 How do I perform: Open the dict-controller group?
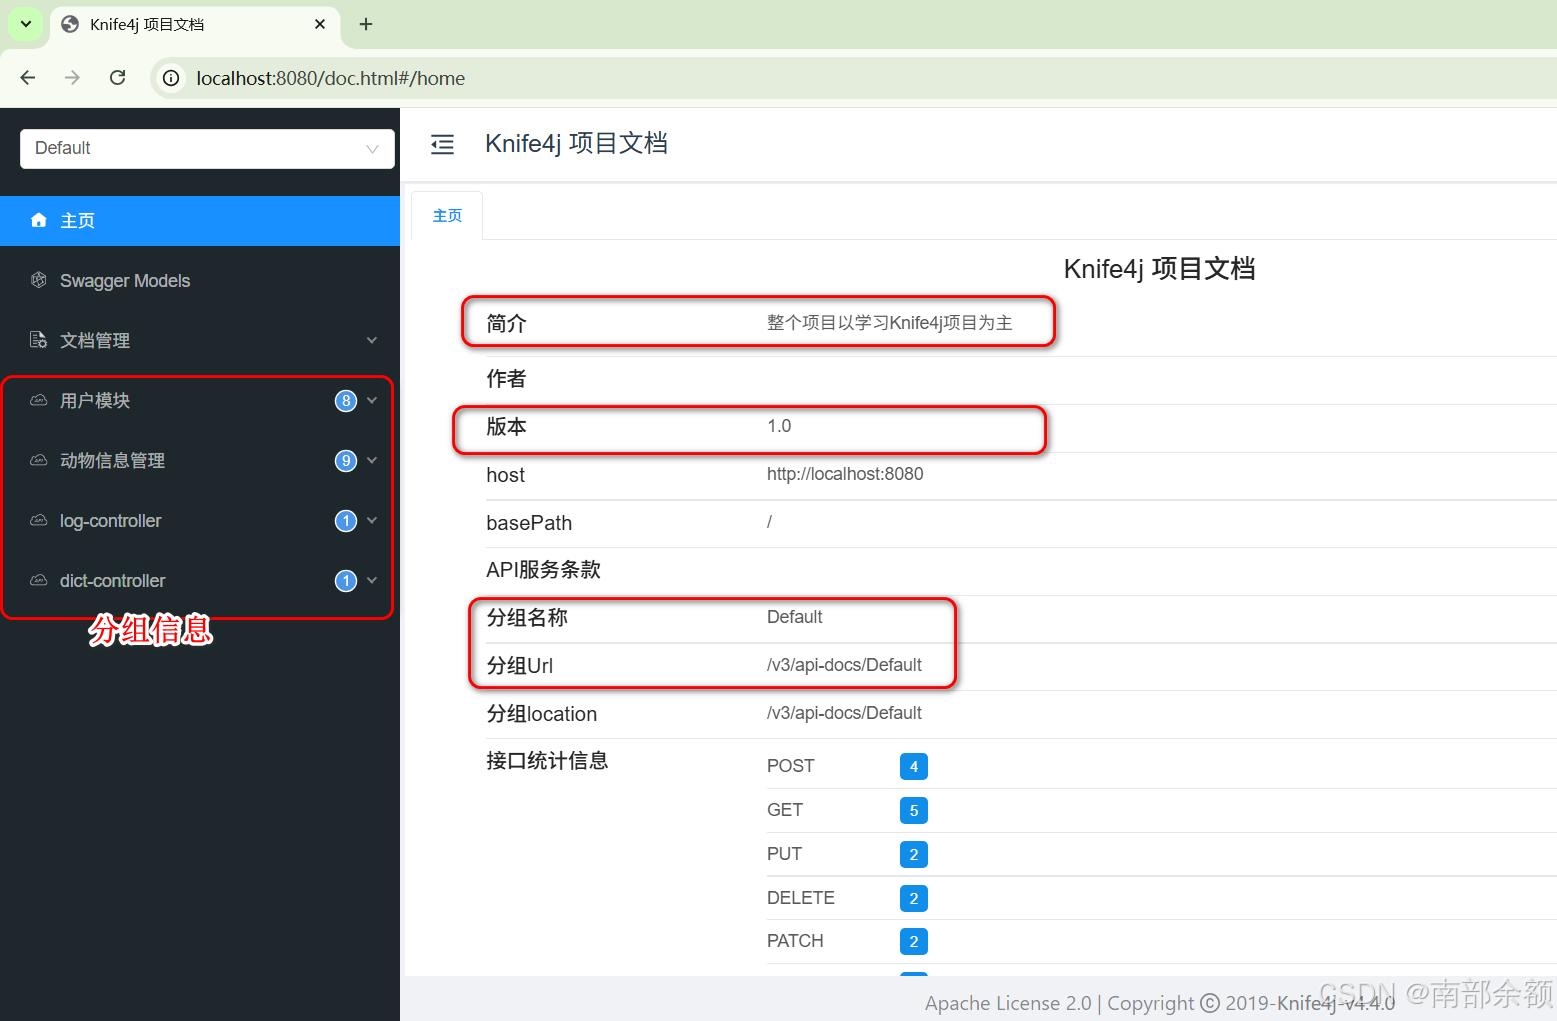(200, 581)
